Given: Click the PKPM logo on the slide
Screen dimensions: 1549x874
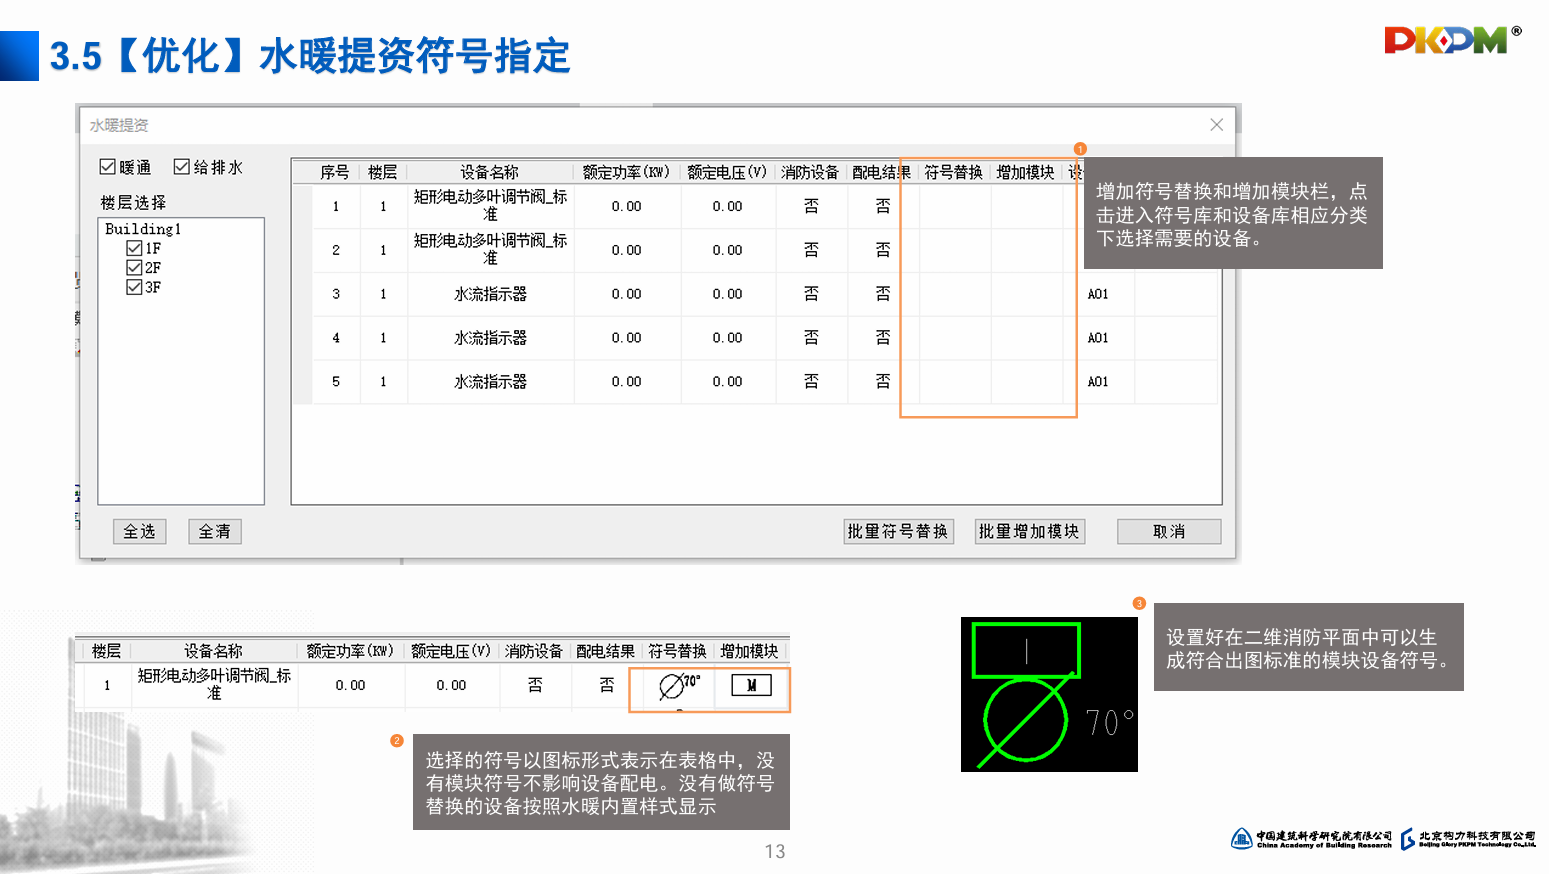Looking at the screenshot, I should [1452, 39].
